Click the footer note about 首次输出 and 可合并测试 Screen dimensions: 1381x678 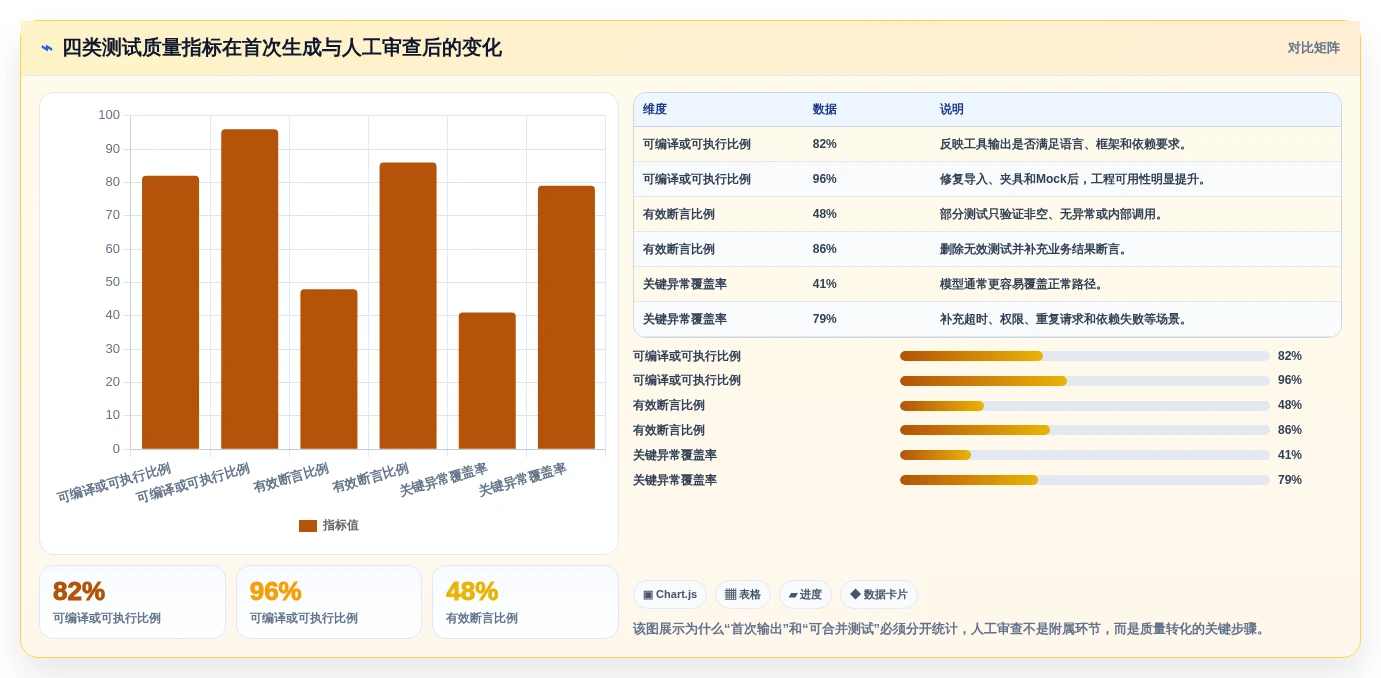coord(951,629)
